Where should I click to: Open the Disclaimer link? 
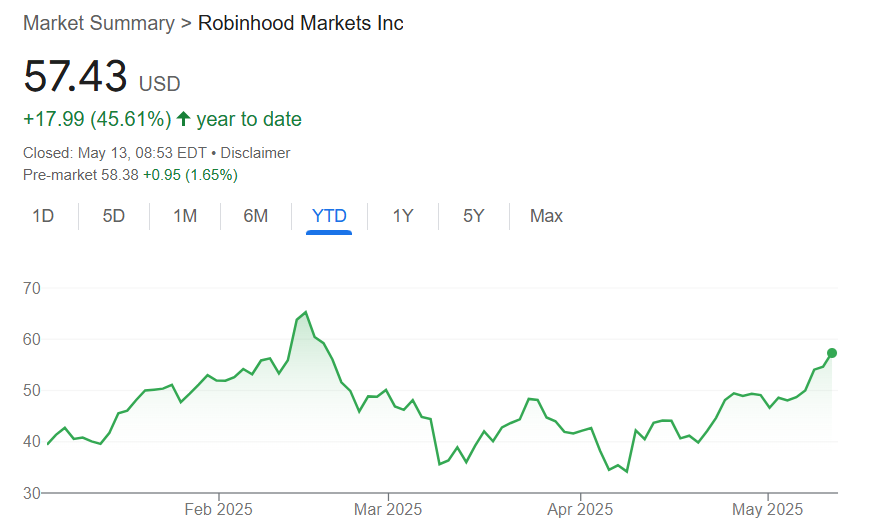[x=255, y=153]
